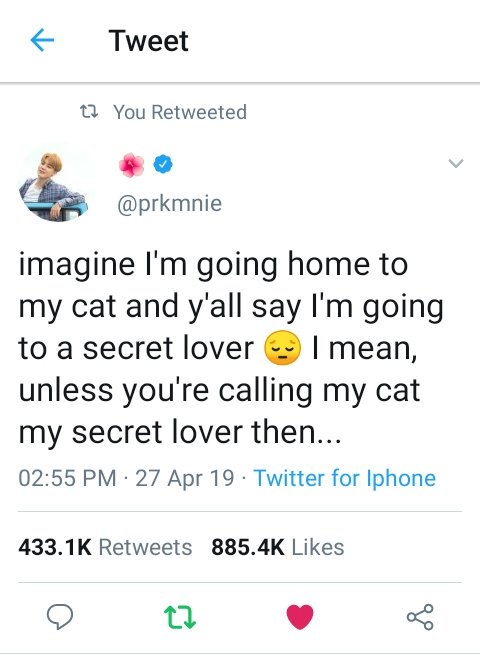Select the tweet body text
The height and width of the screenshot is (656, 480).
click(231, 348)
